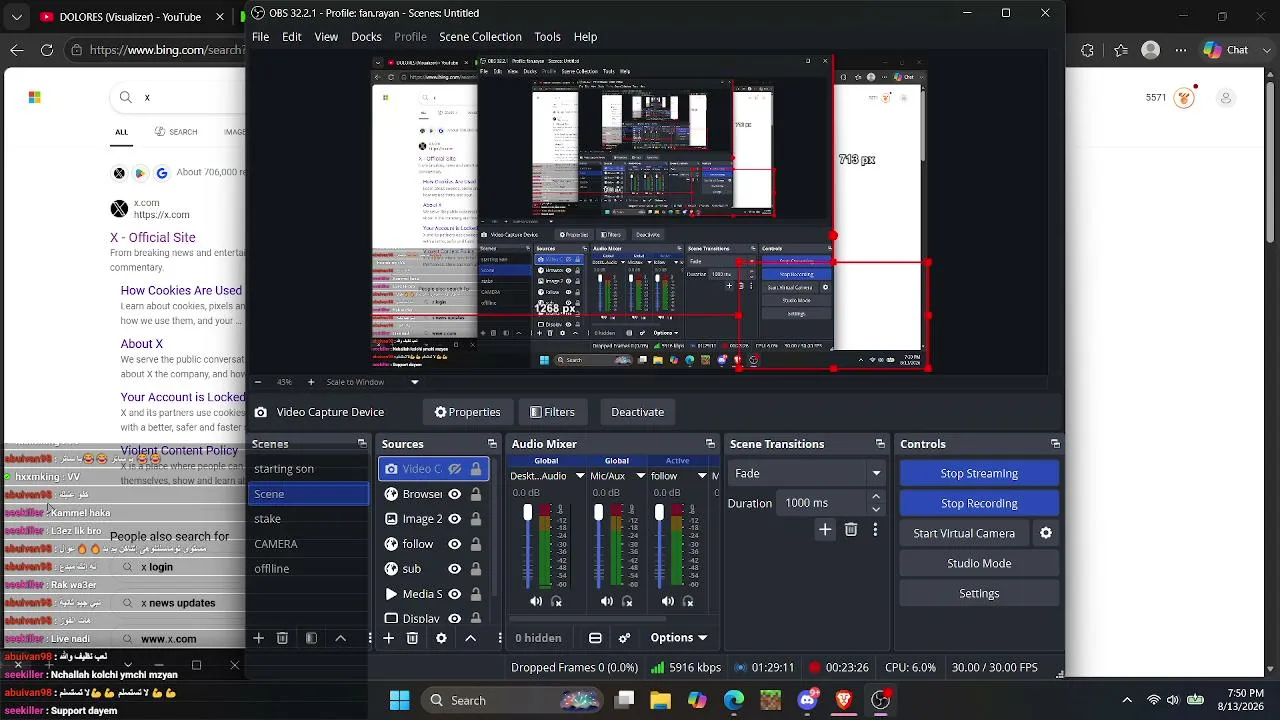1280x720 pixels.
Task: Toggle the lock on the follow source
Action: coord(476,544)
